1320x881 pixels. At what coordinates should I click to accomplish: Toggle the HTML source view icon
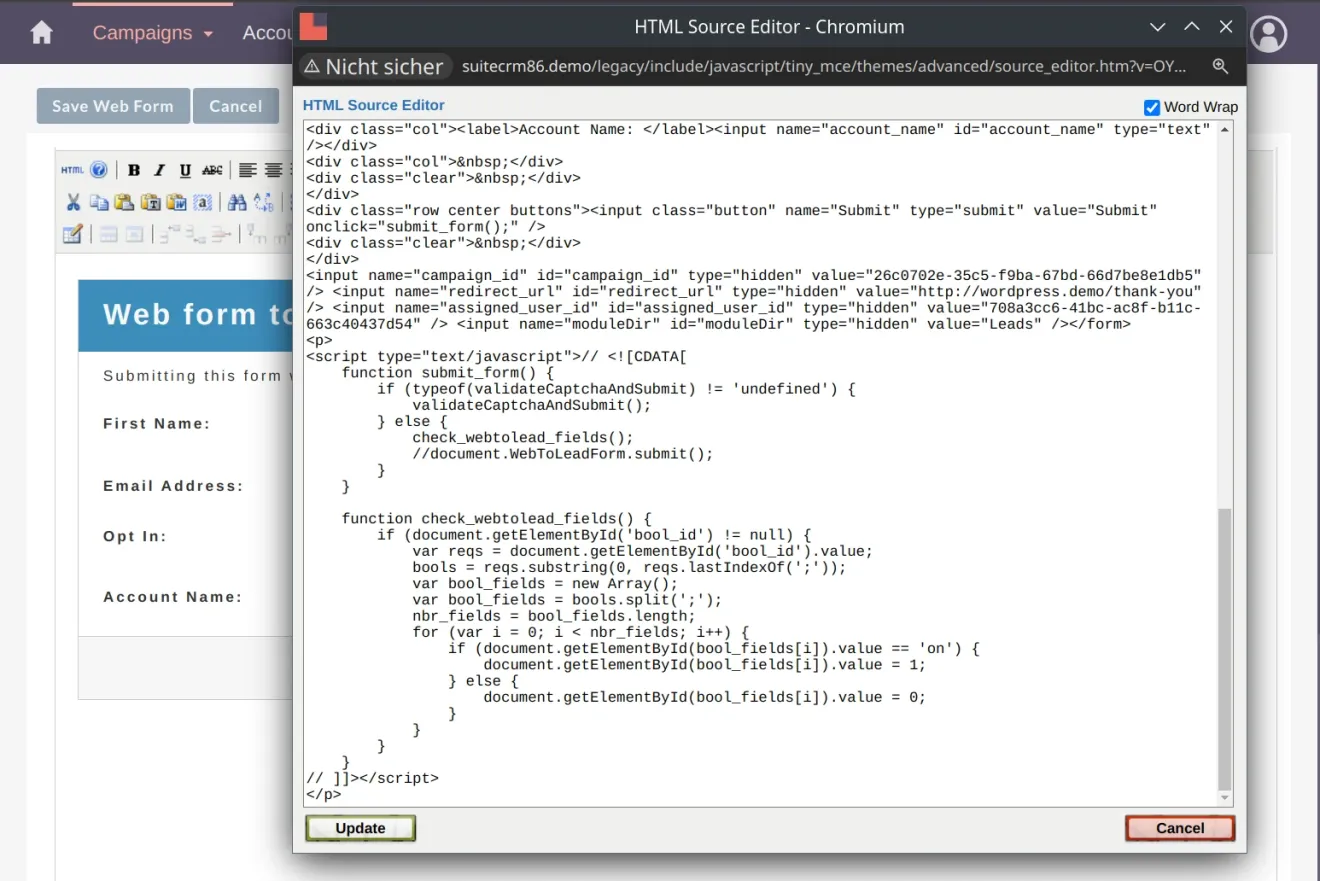[x=74, y=169]
